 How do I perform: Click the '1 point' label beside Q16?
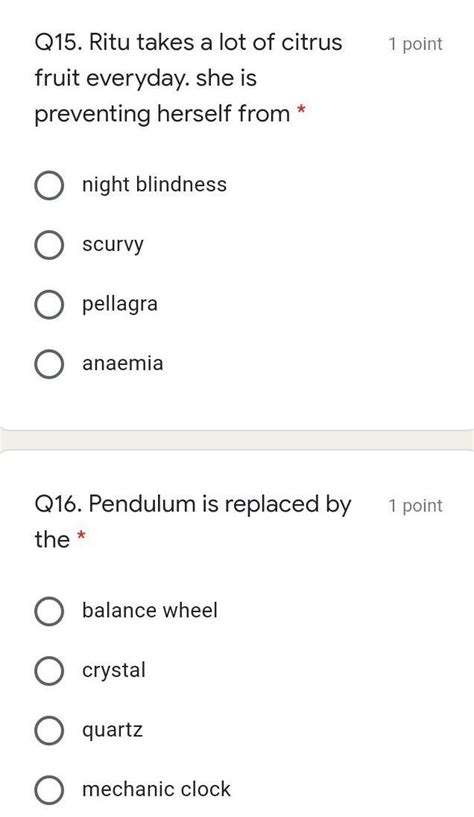tap(415, 505)
